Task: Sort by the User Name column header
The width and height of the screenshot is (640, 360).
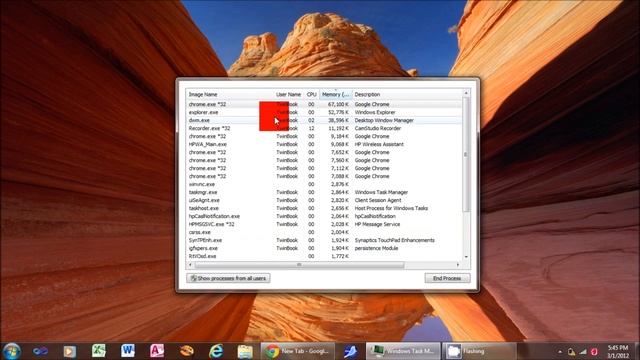Action: (288, 94)
